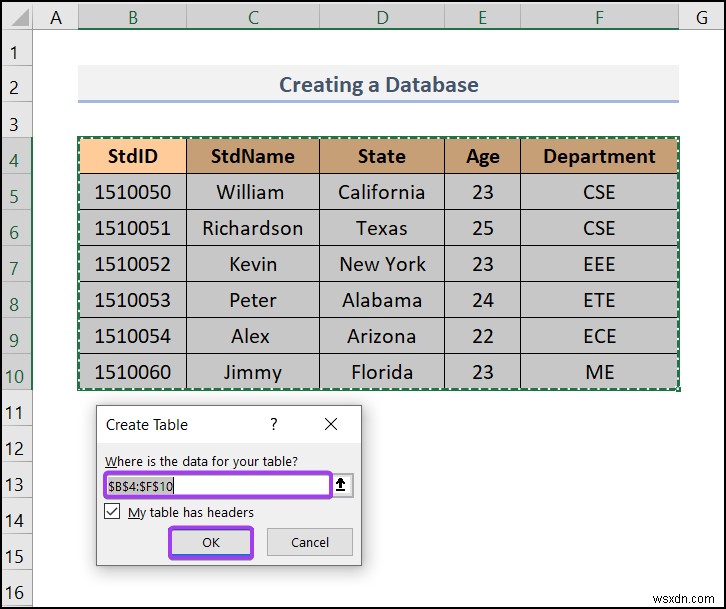Select row 4 header
This screenshot has height=609, width=726.
coord(17,156)
